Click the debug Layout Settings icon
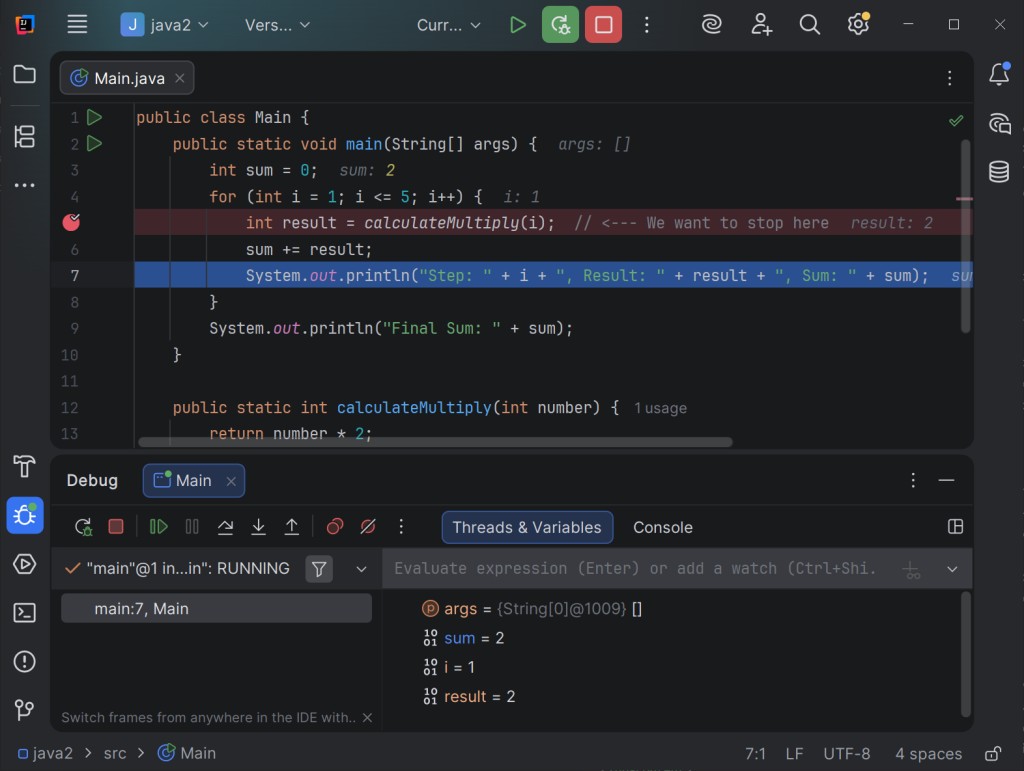This screenshot has width=1024, height=771. point(955,527)
